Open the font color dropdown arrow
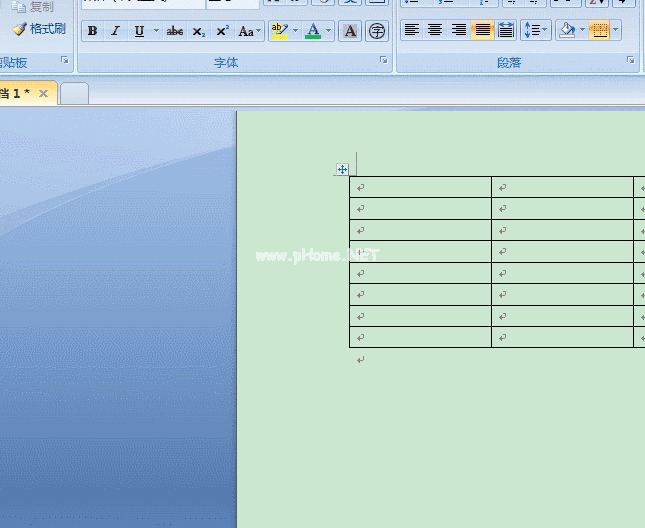This screenshot has height=528, width=645. (x=328, y=31)
